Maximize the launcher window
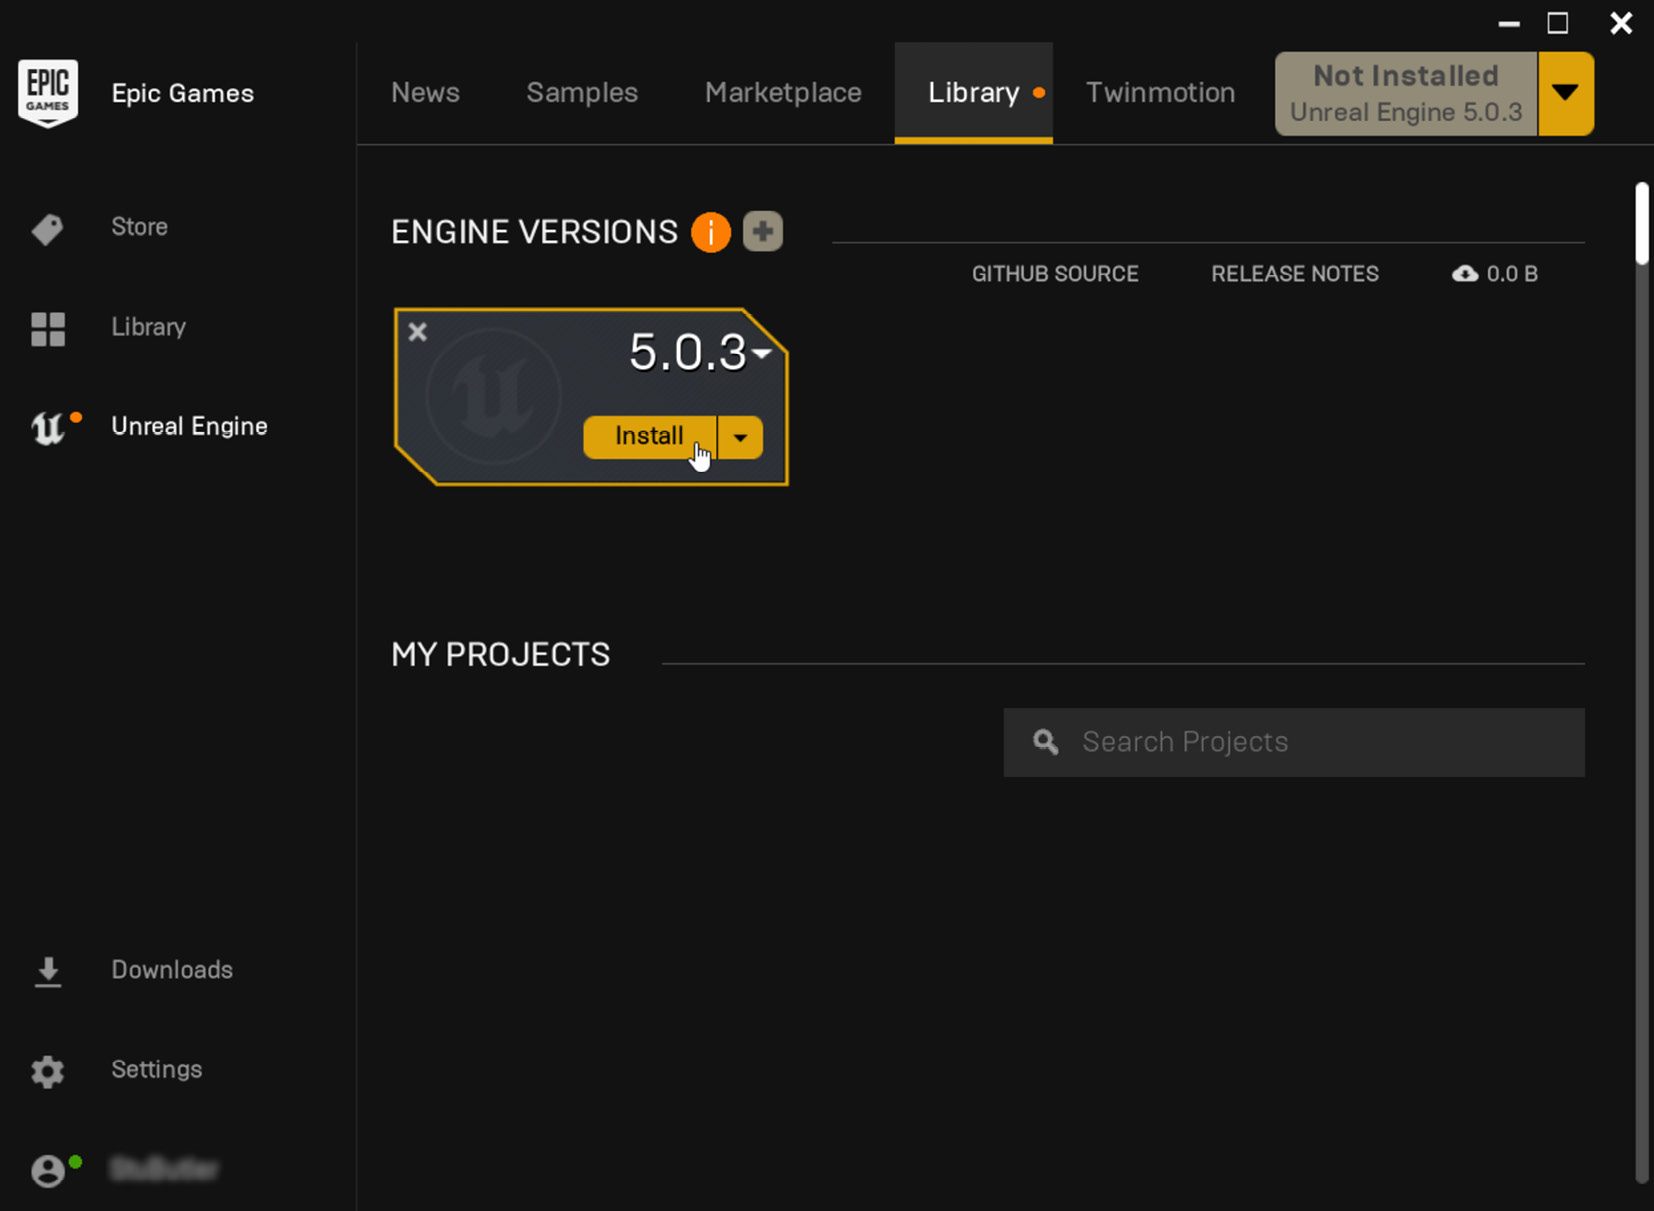Viewport: 1654px width, 1211px height. pos(1558,23)
